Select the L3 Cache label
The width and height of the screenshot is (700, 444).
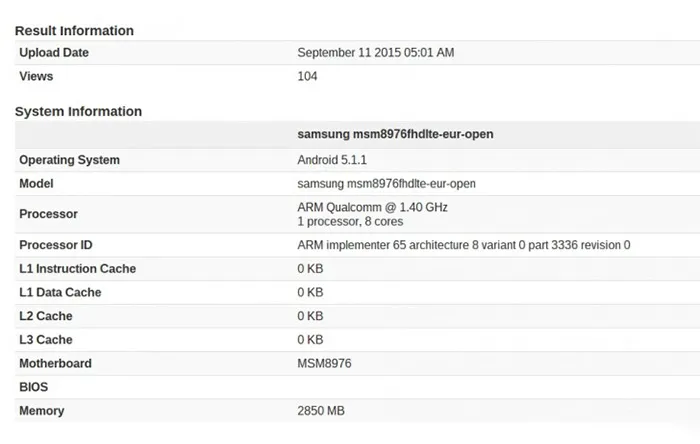pos(46,340)
